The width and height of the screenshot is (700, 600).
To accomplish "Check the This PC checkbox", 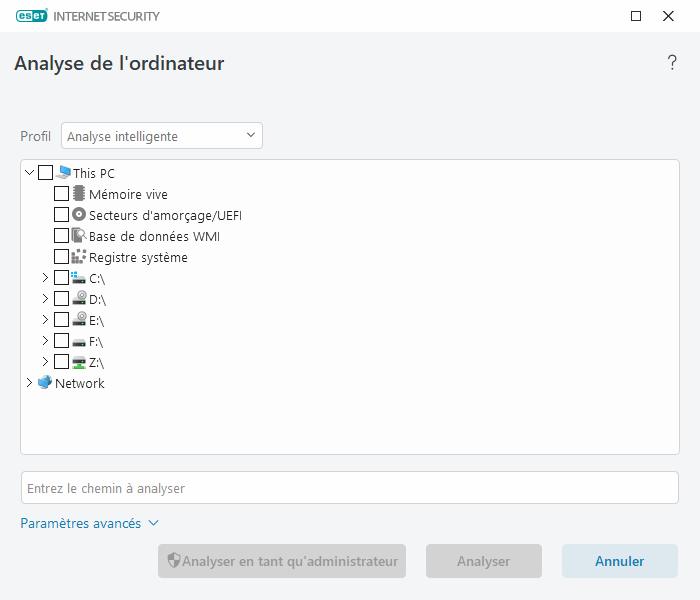I will 46,173.
